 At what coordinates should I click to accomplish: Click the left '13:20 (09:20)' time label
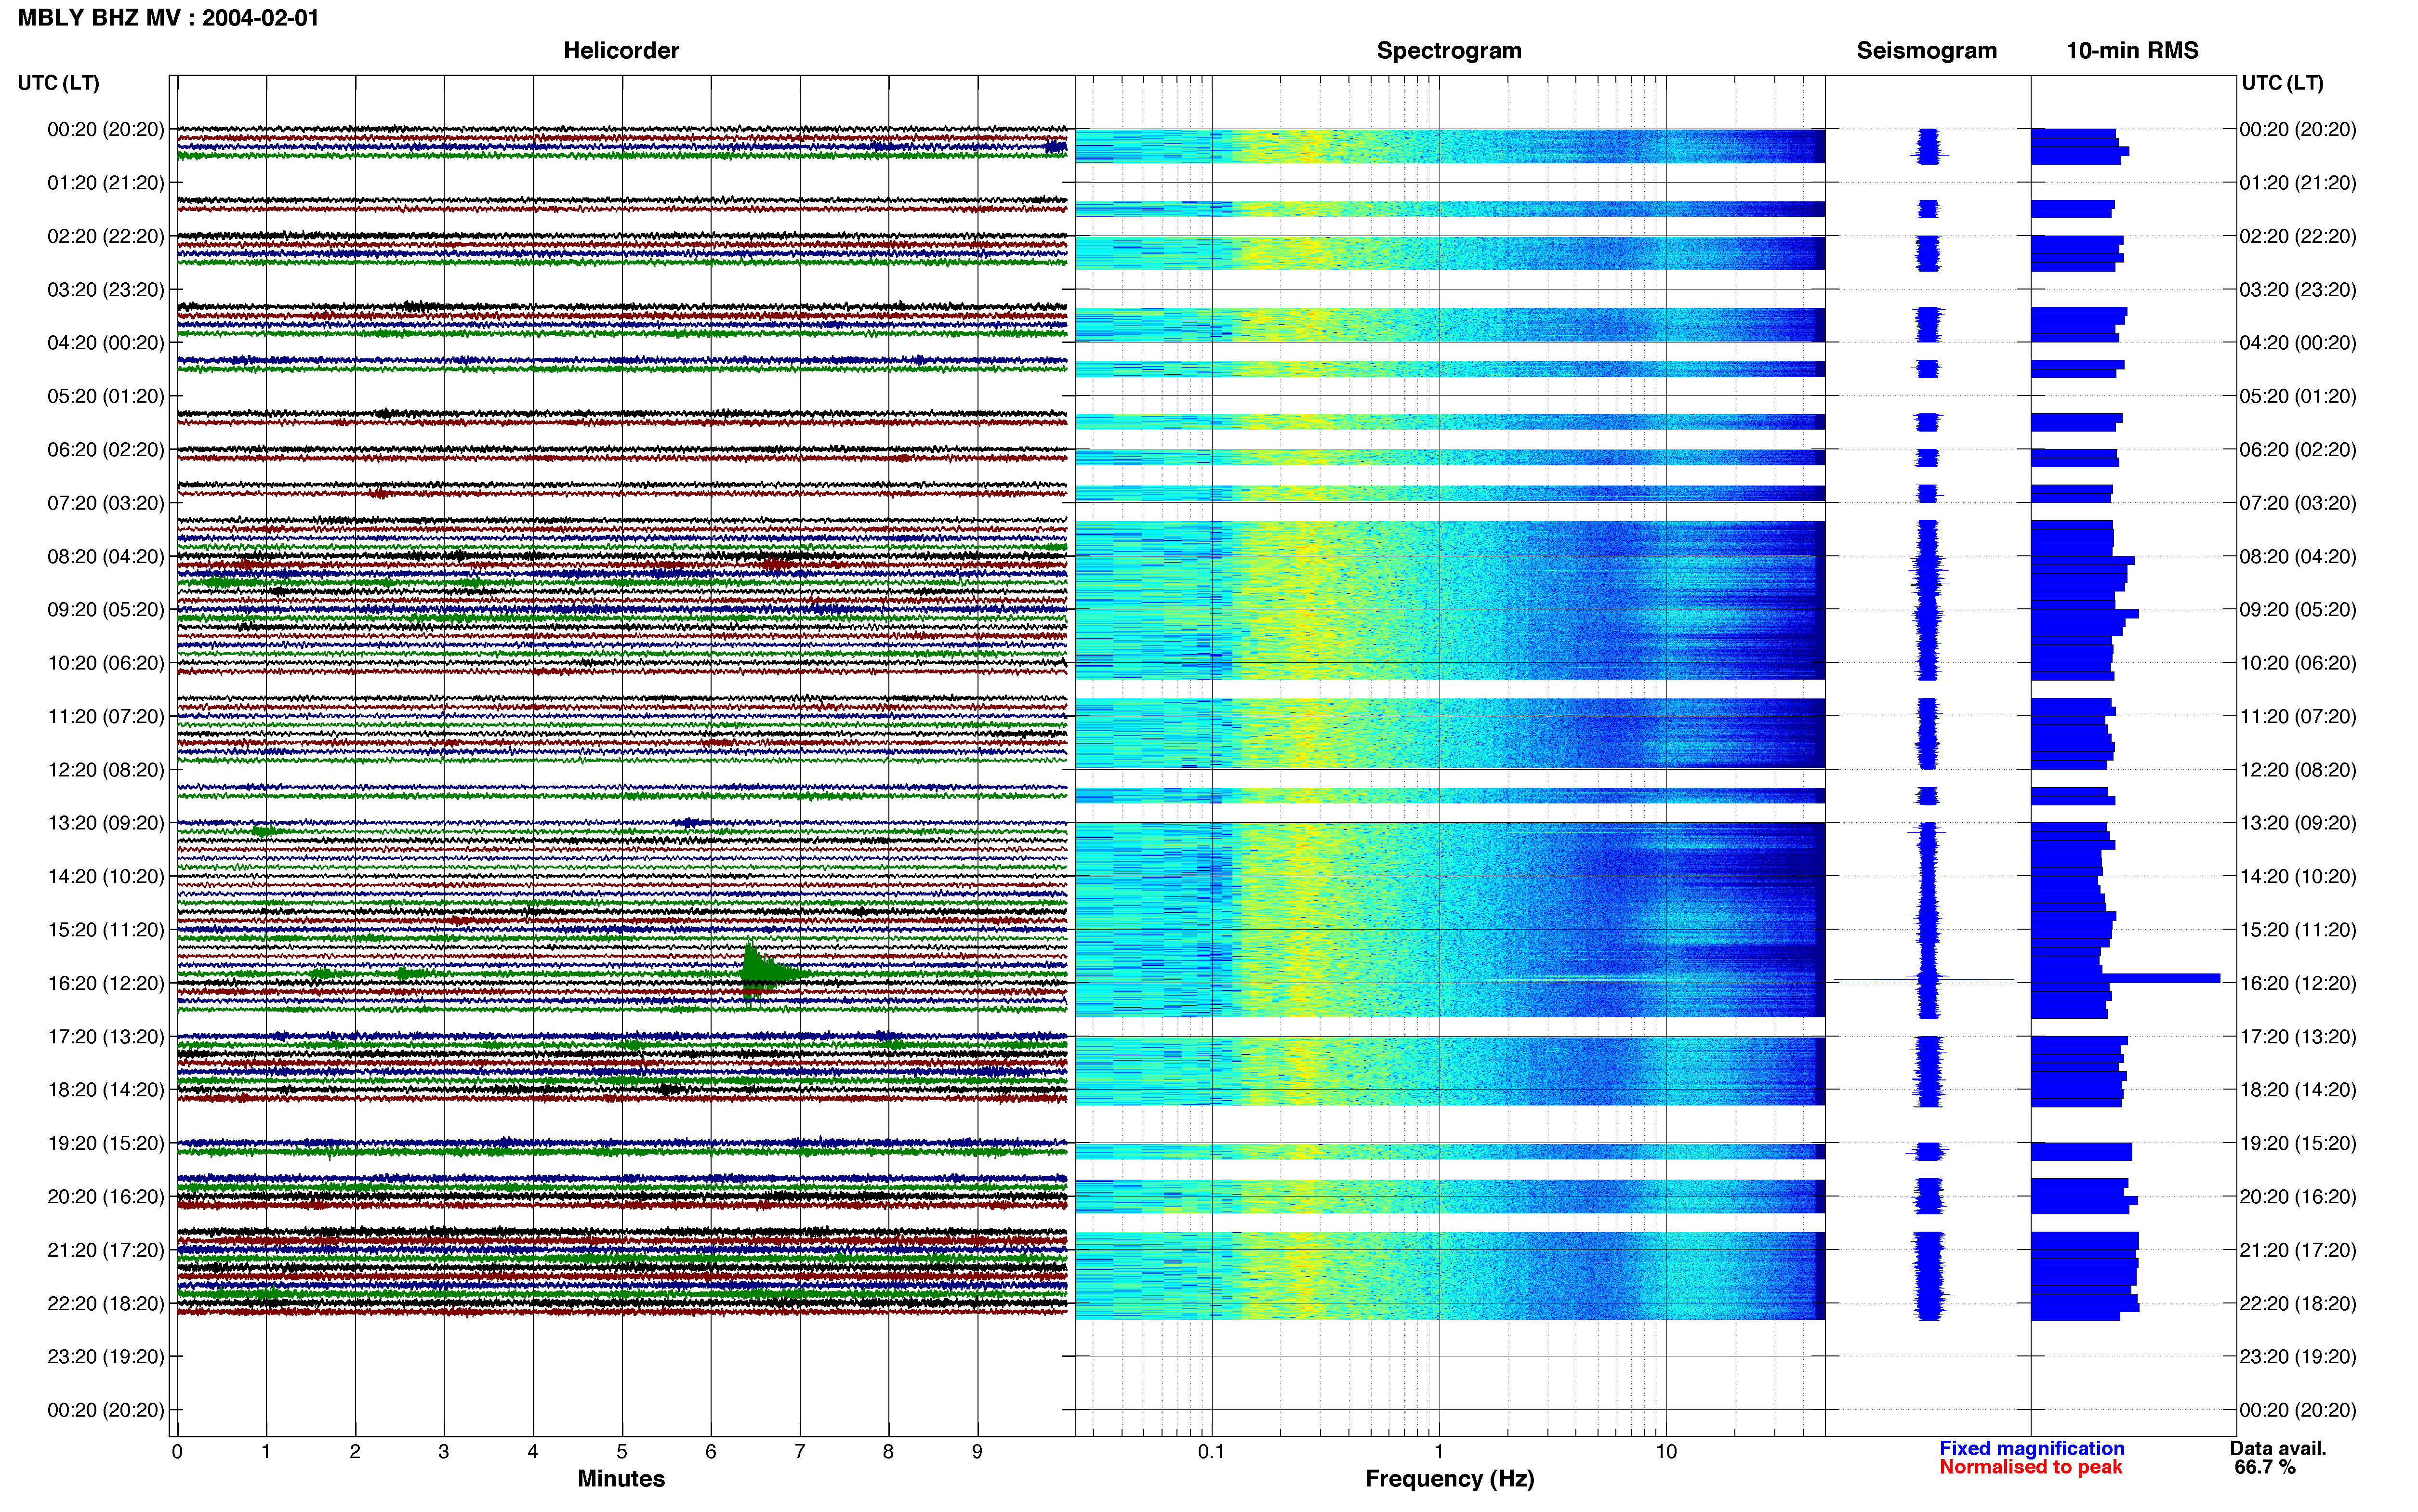pyautogui.click(x=106, y=823)
